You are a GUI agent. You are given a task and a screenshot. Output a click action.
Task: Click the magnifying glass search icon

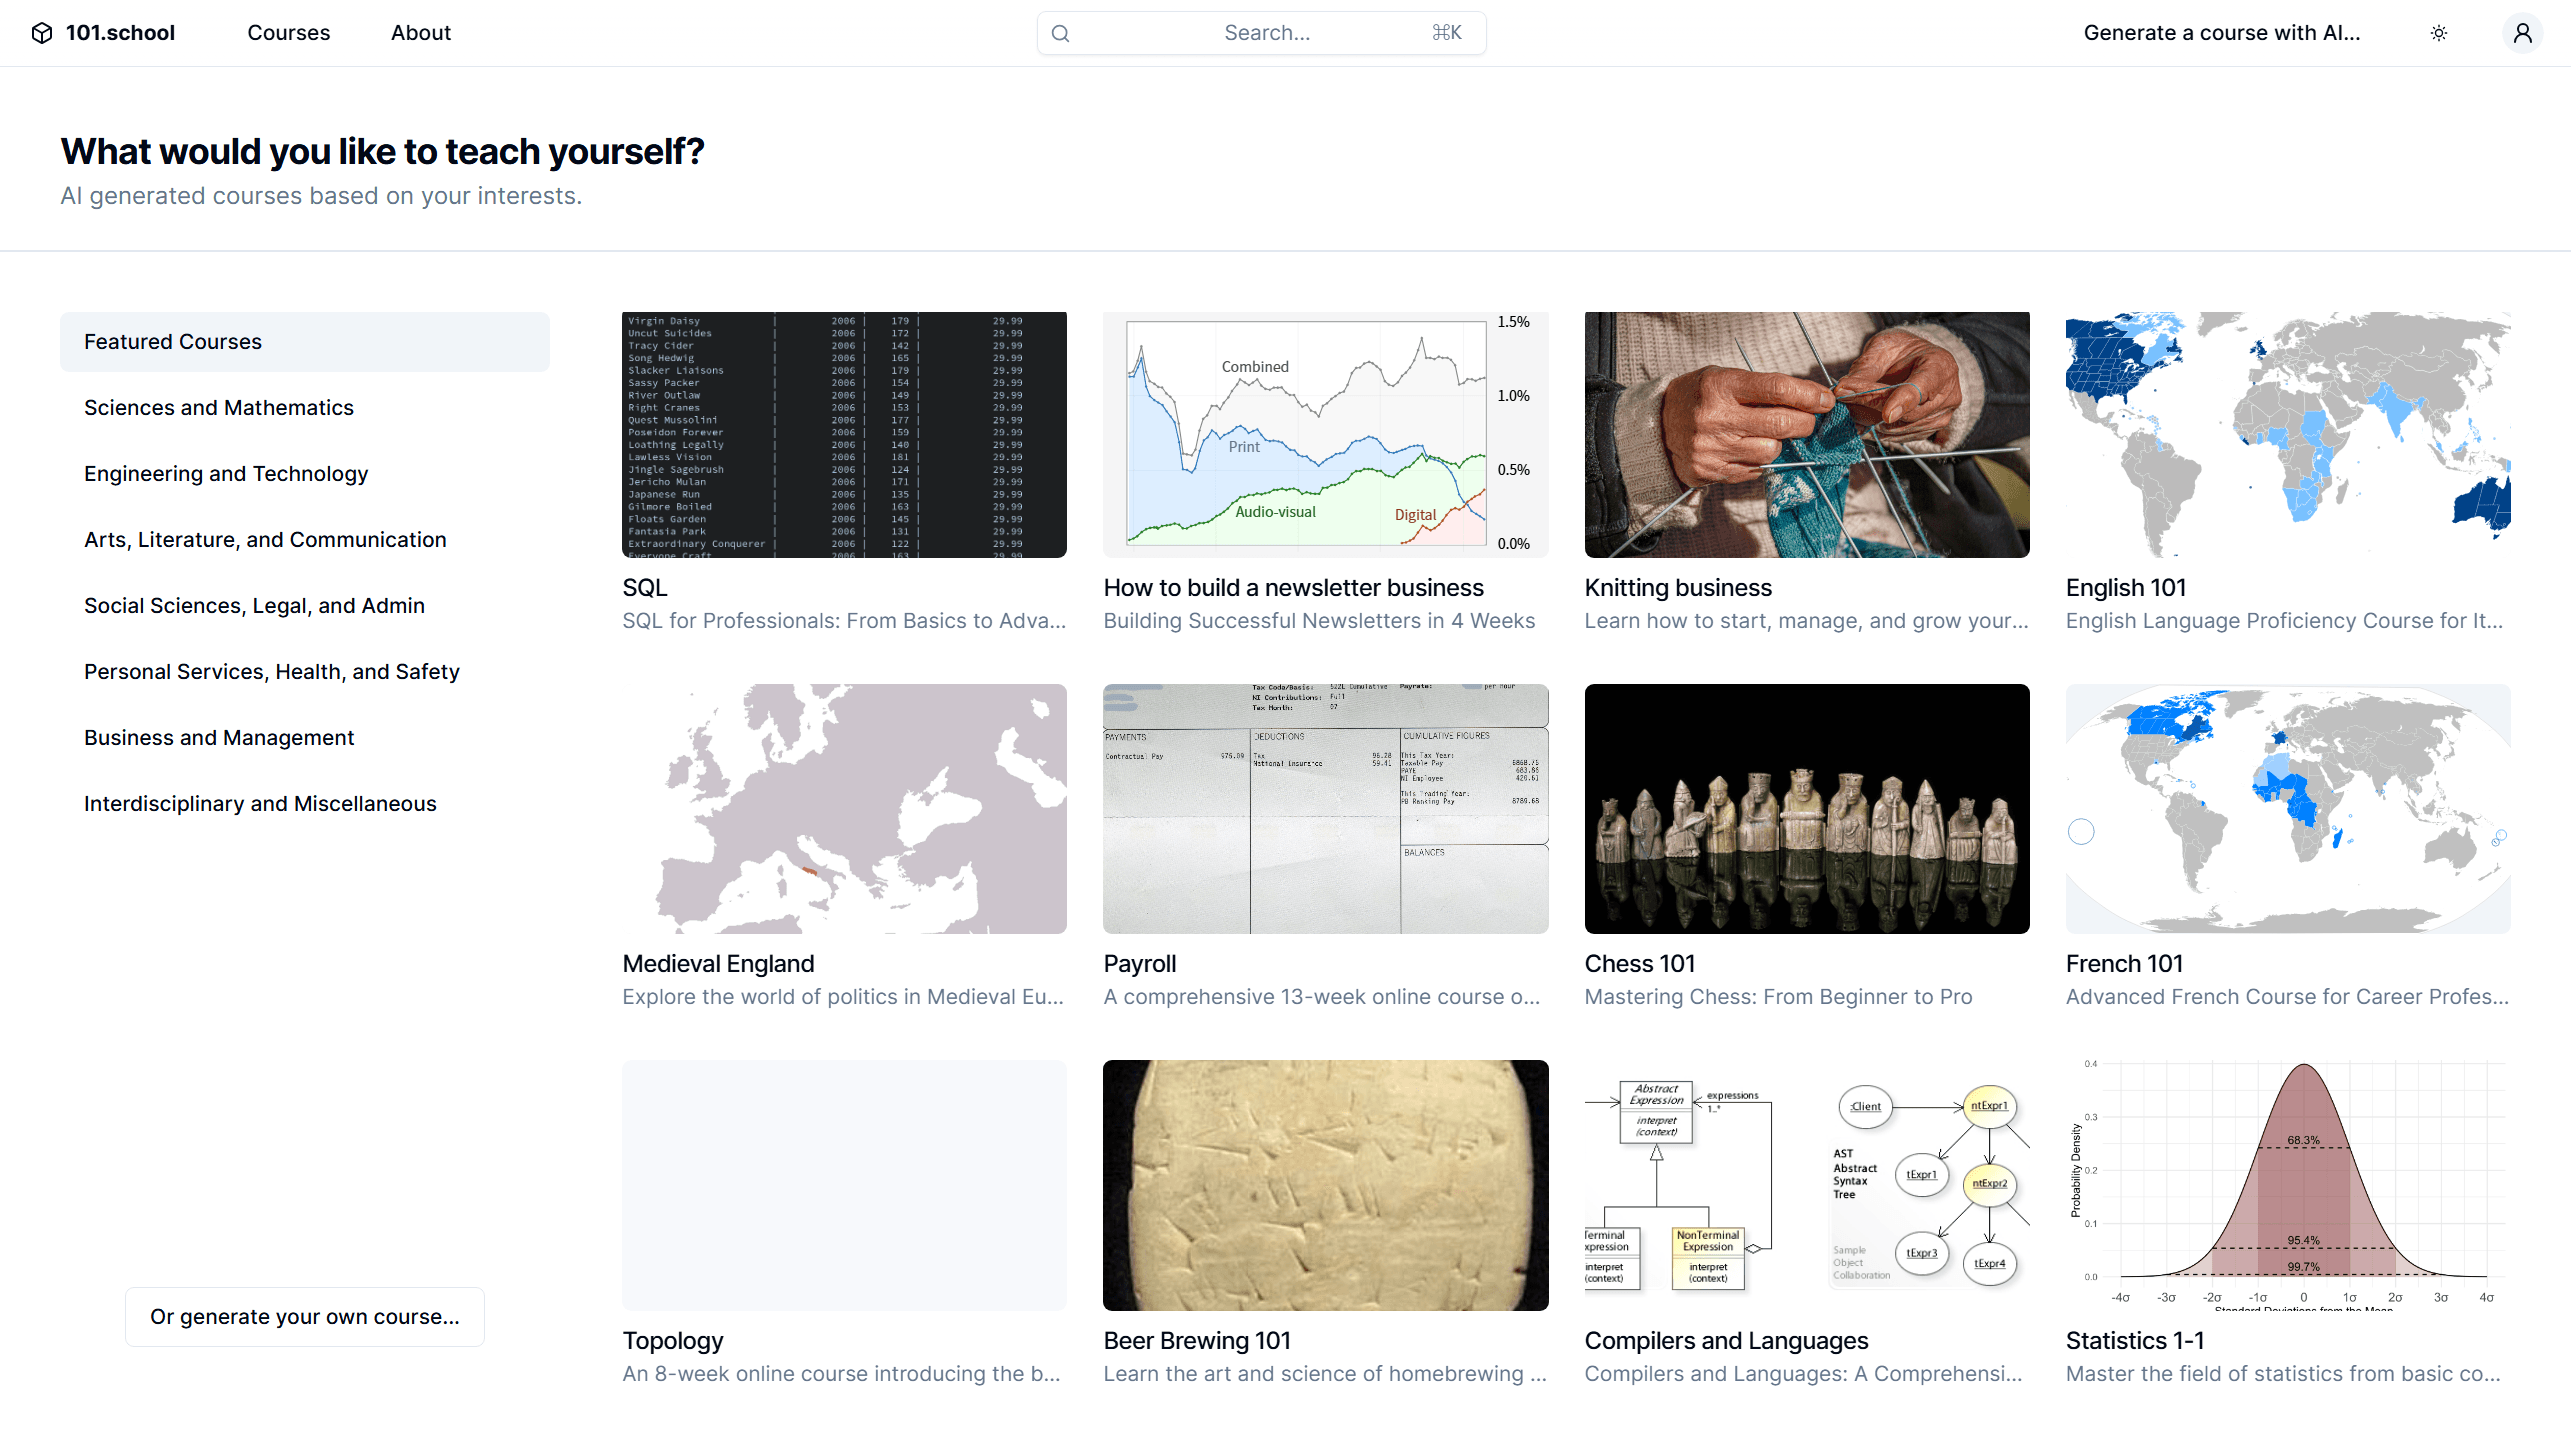tap(1061, 33)
